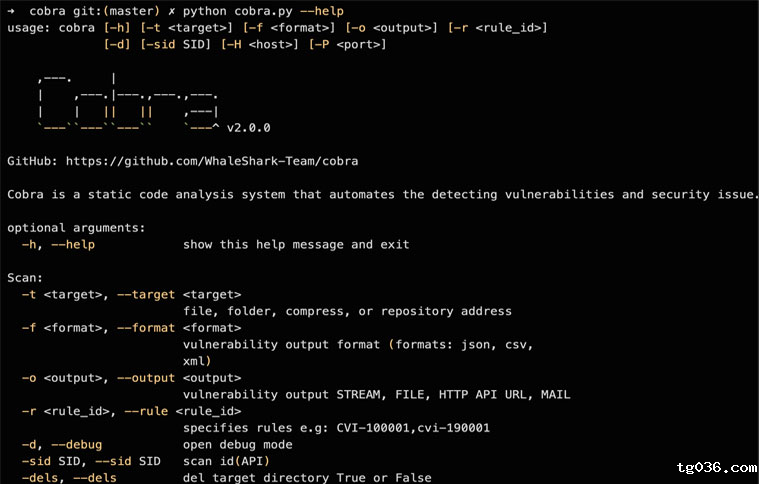Click the --sid SID option
This screenshot has height=484, width=759.
pos(128,461)
